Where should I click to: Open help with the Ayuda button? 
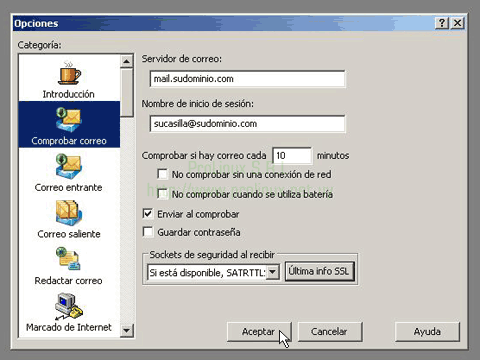coord(427,332)
